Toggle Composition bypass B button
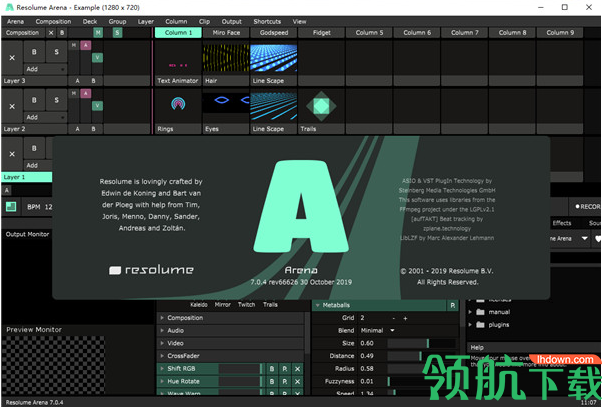This screenshot has height=407, width=602. (x=62, y=33)
